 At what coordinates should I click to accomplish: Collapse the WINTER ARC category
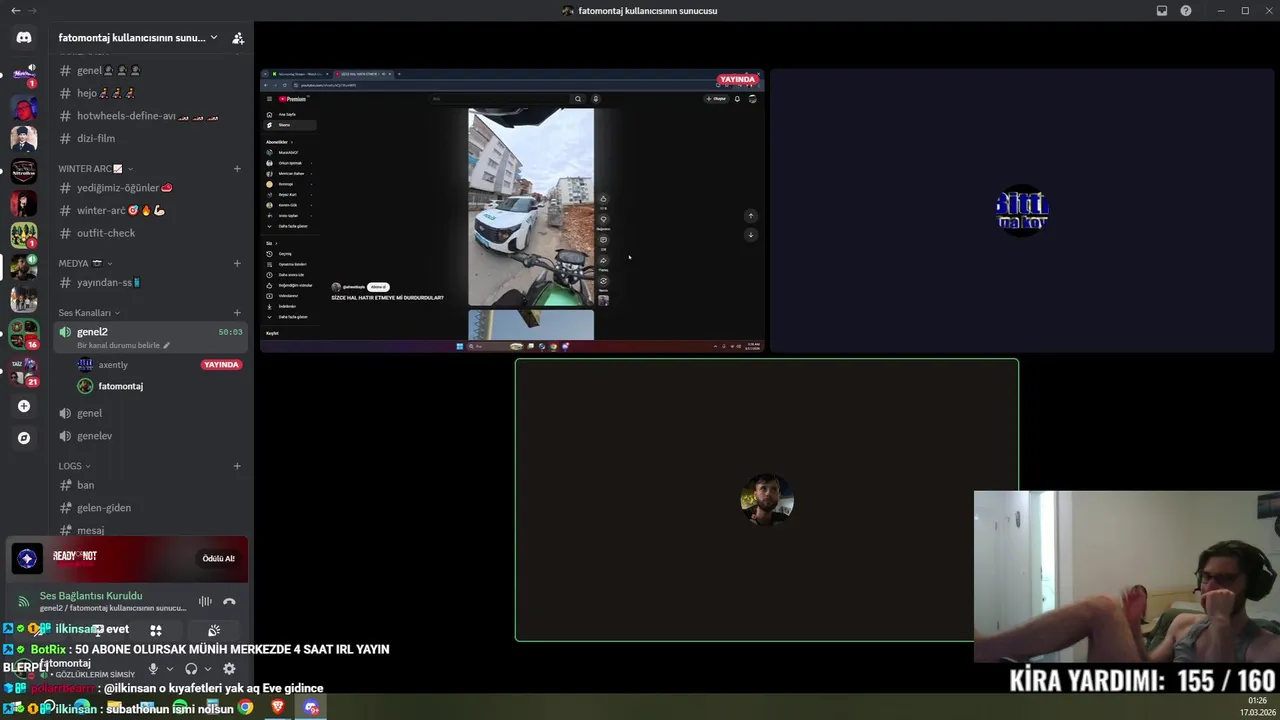click(x=96, y=169)
